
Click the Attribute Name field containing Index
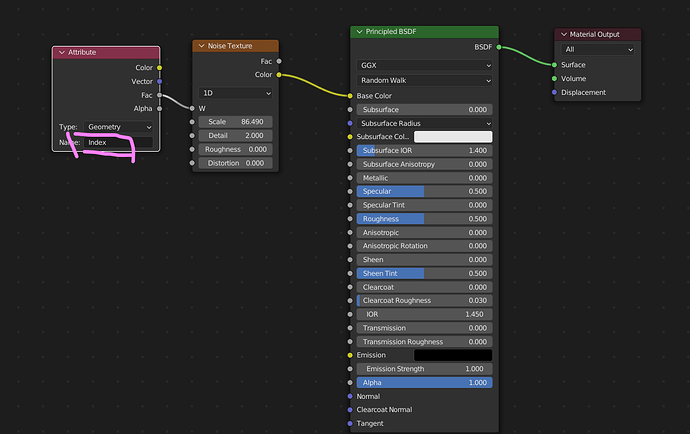(118, 142)
